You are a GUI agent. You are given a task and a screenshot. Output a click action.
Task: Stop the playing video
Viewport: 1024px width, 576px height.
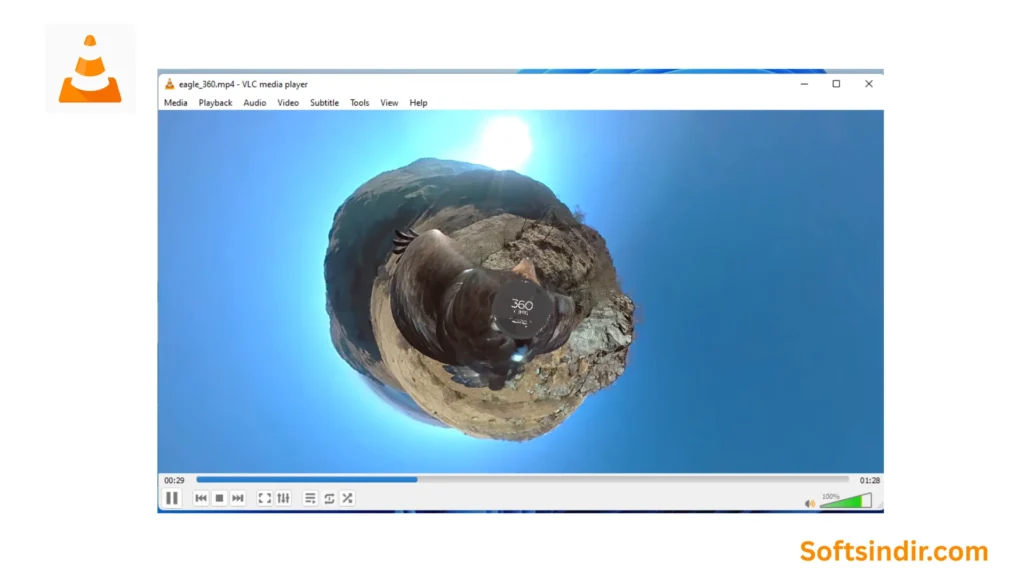pyautogui.click(x=219, y=498)
